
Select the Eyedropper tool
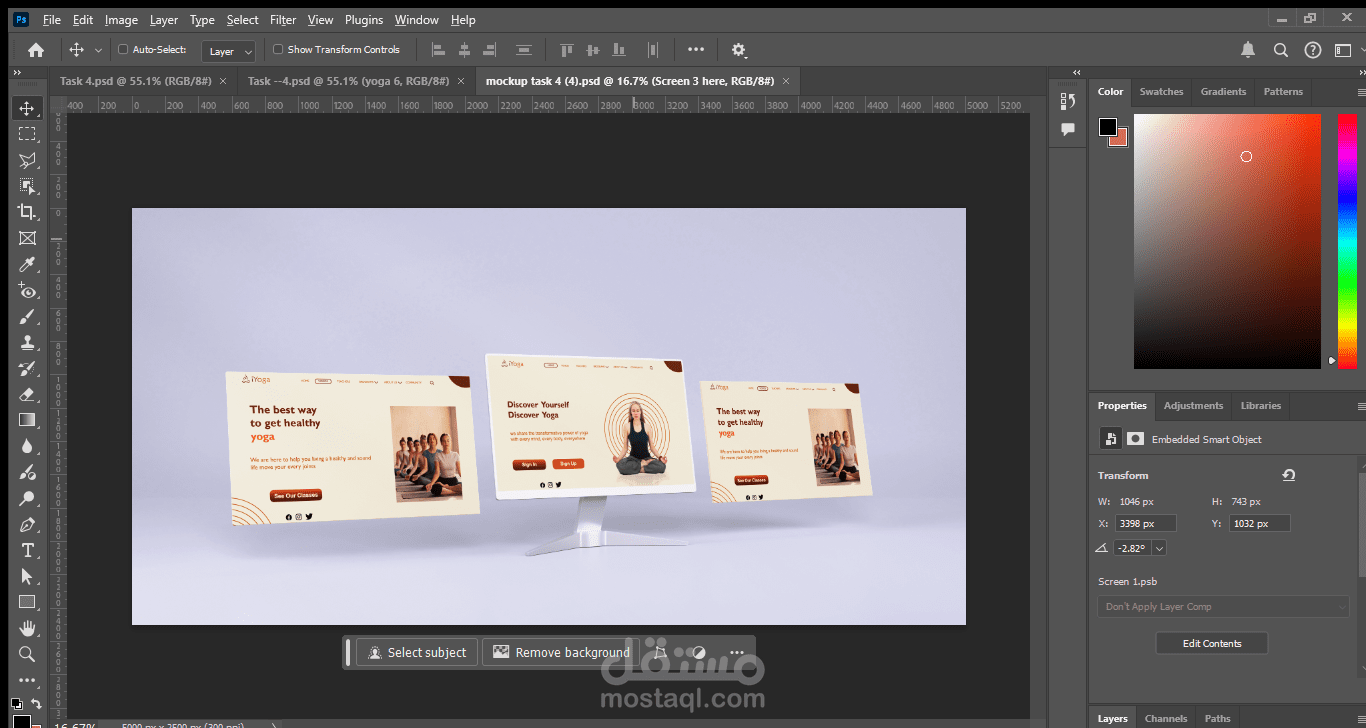pyautogui.click(x=27, y=264)
